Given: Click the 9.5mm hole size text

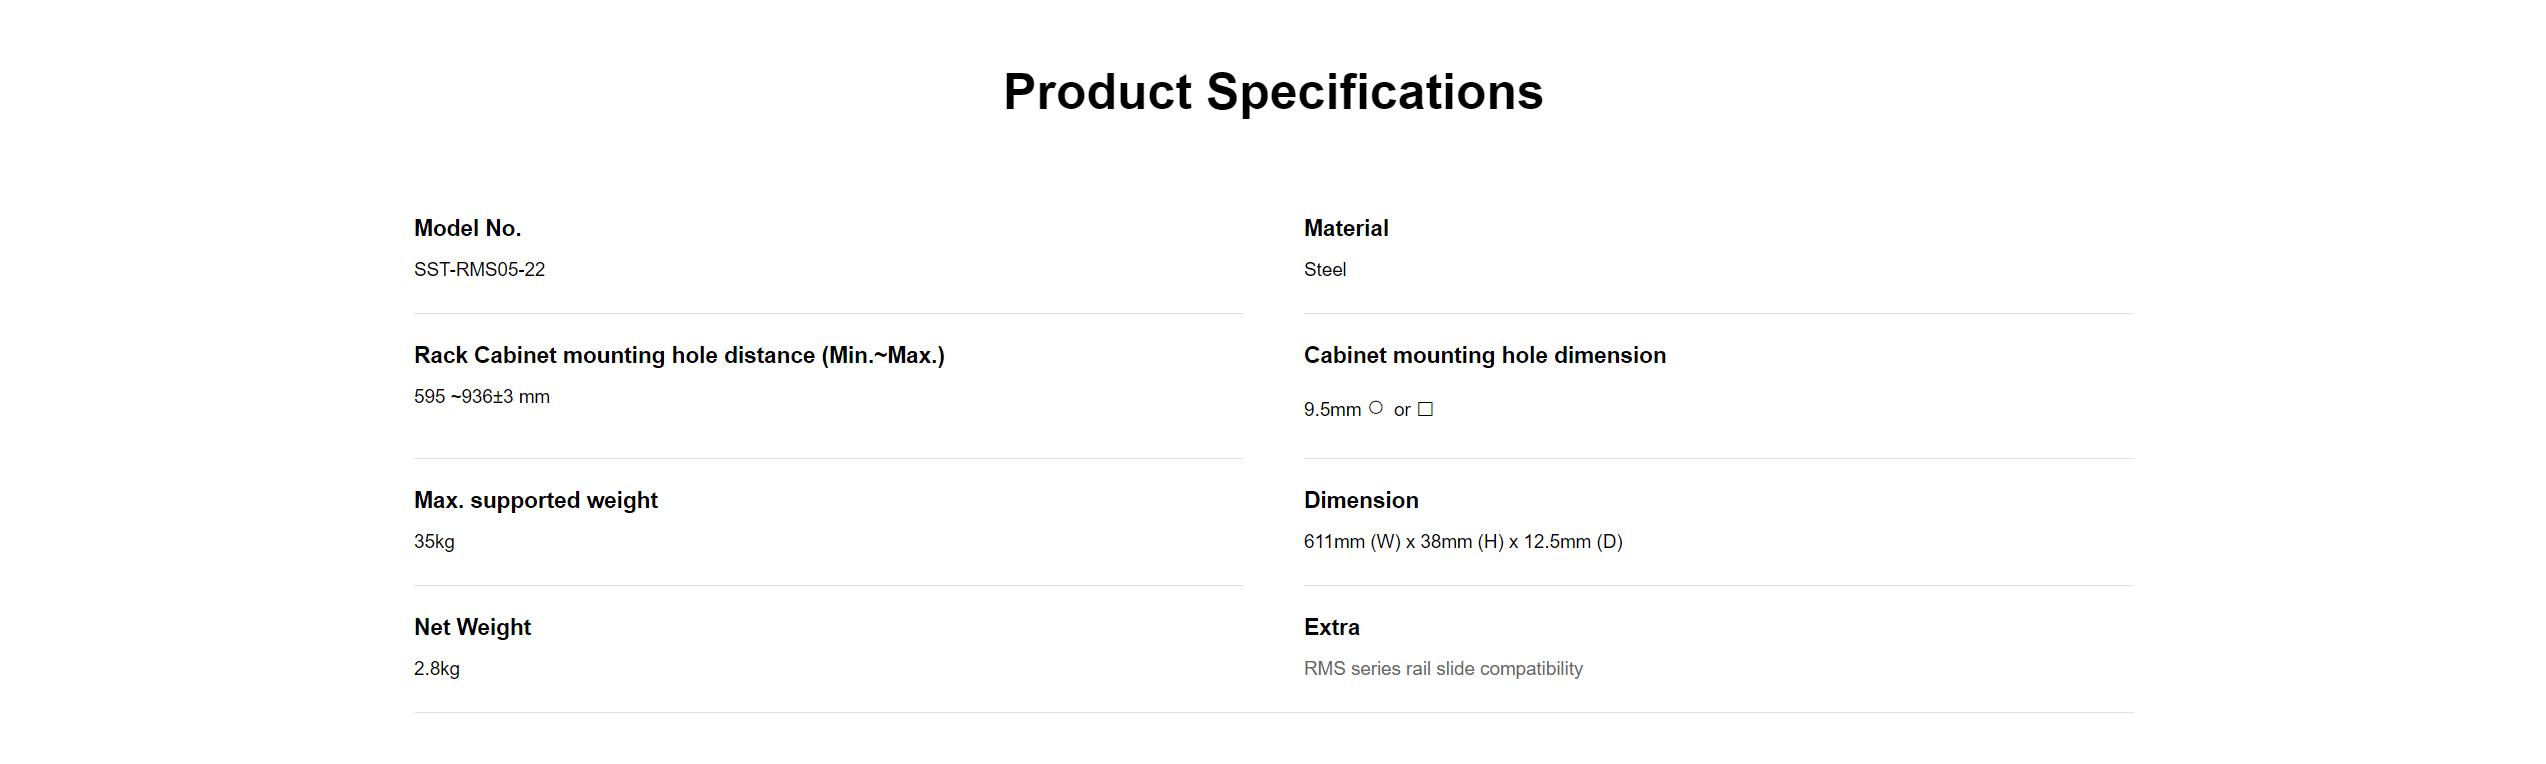Looking at the screenshot, I should [x=1332, y=409].
